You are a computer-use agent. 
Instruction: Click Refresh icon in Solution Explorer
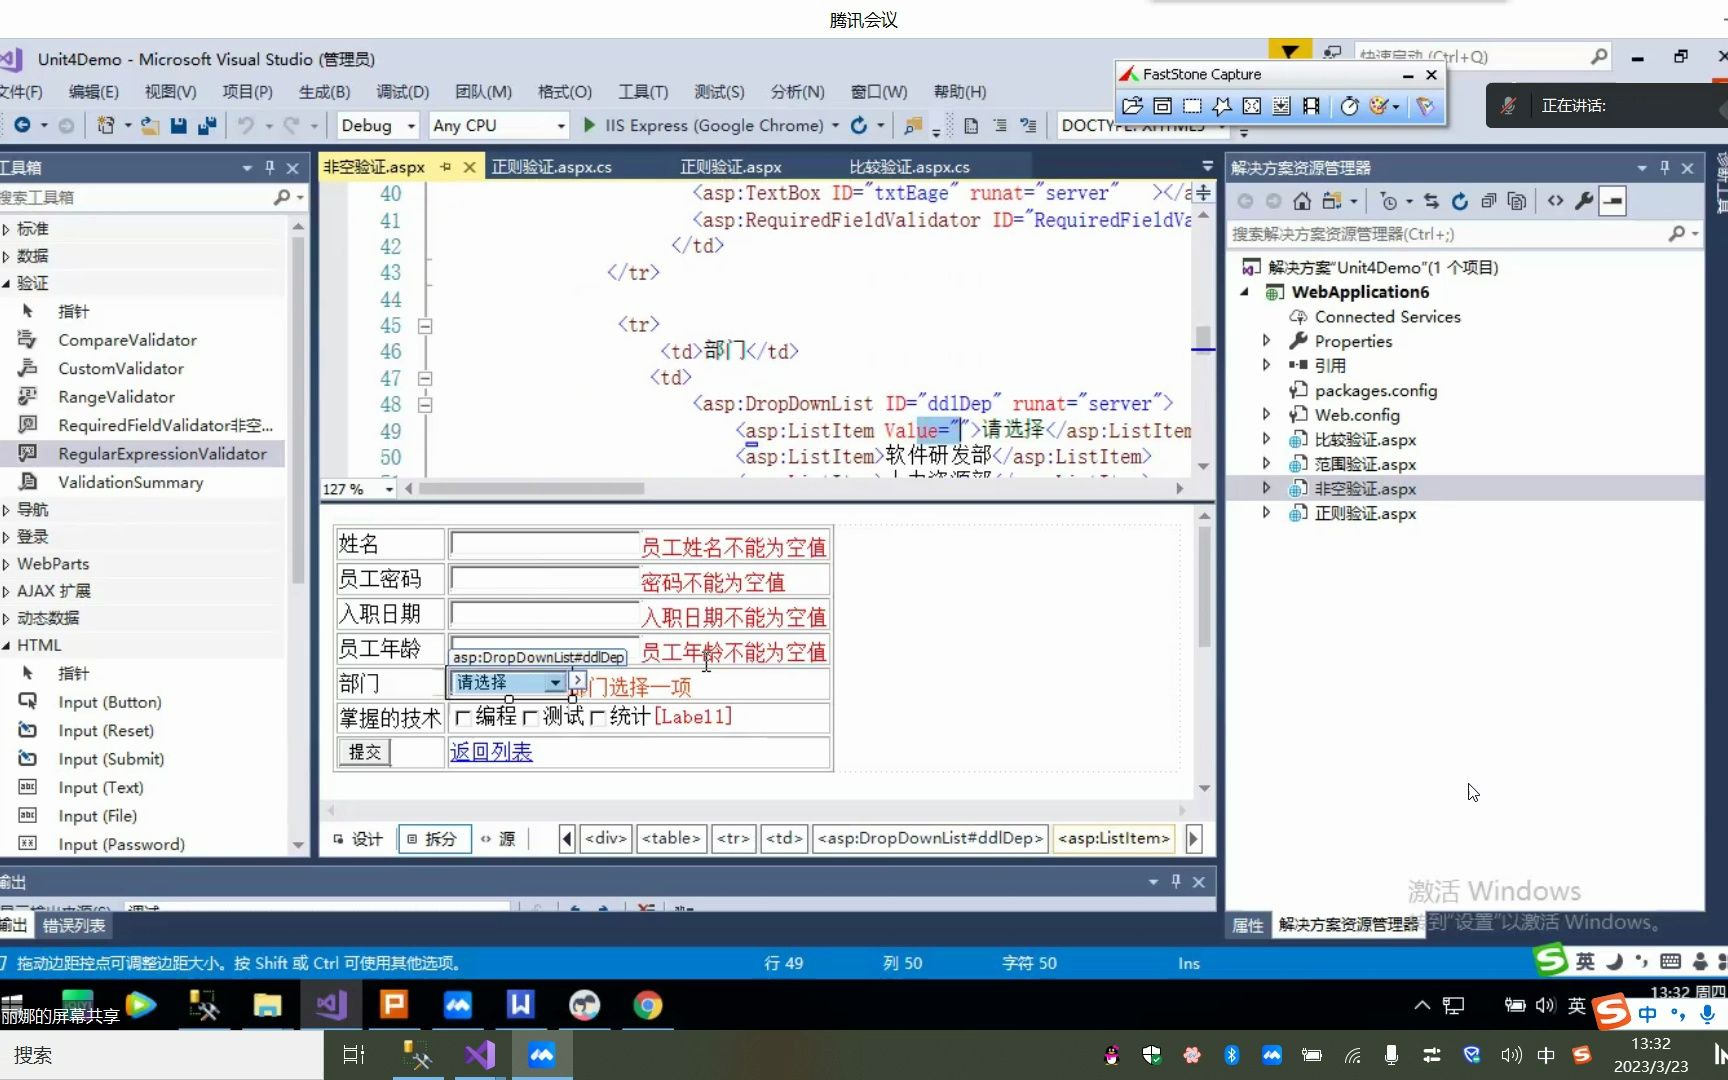coord(1460,201)
